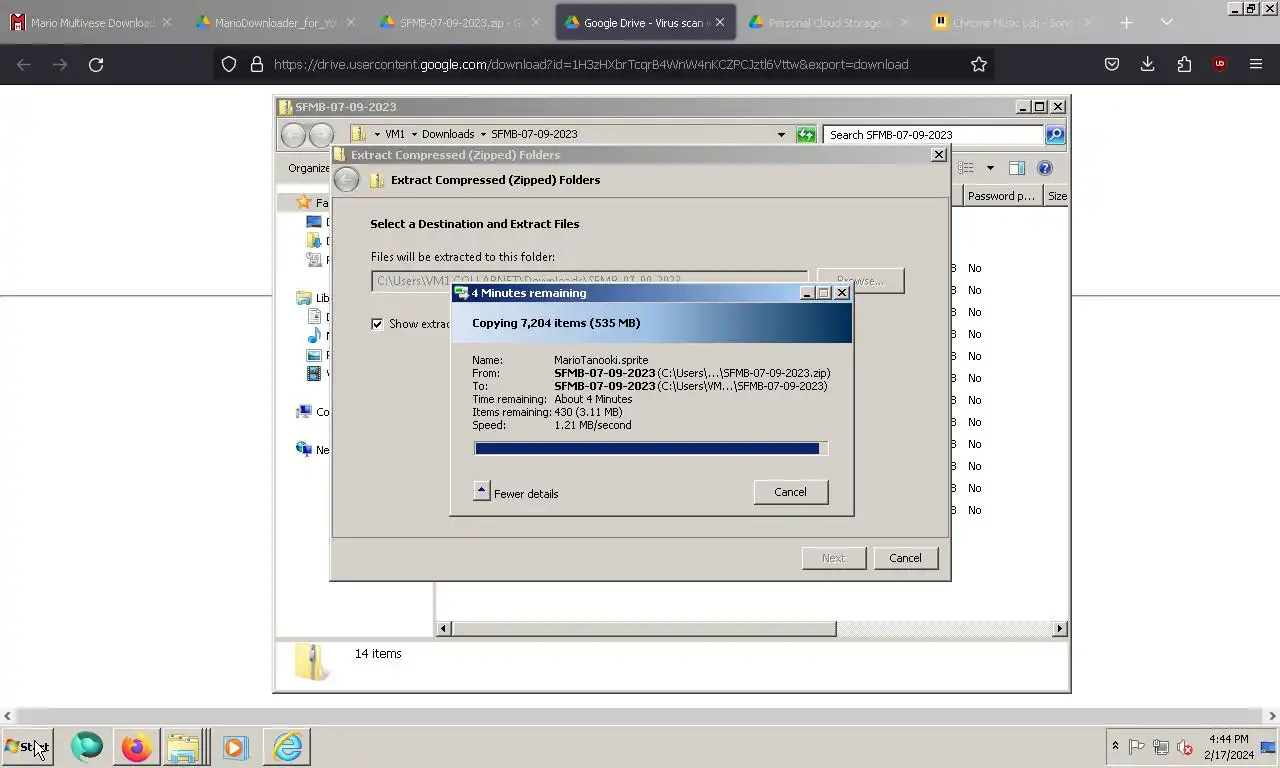This screenshot has height=768, width=1280.
Task: Cancel the Extract Compressed Folders wizard
Action: [905, 558]
